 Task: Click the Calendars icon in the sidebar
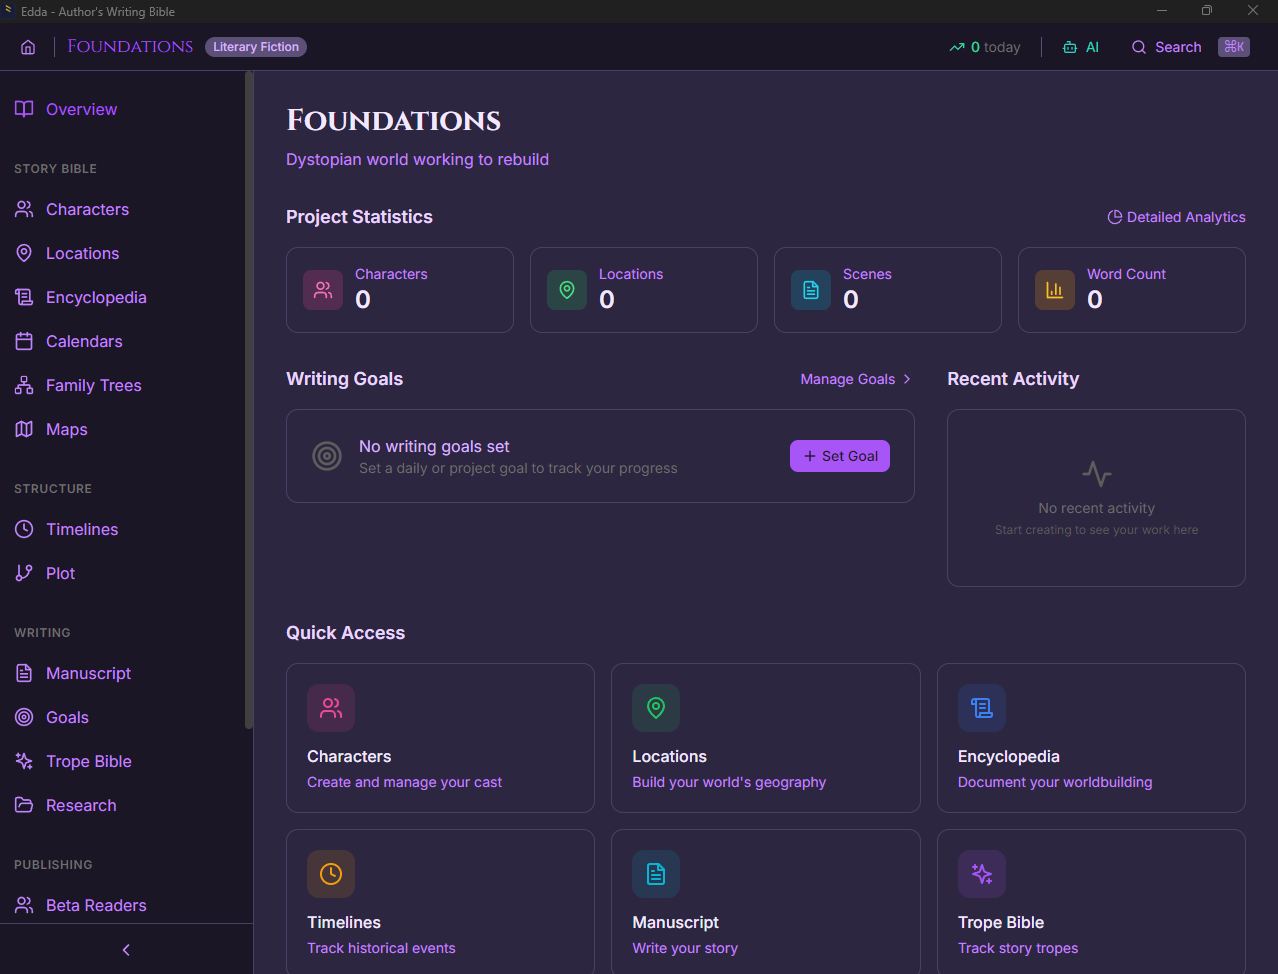pos(24,341)
